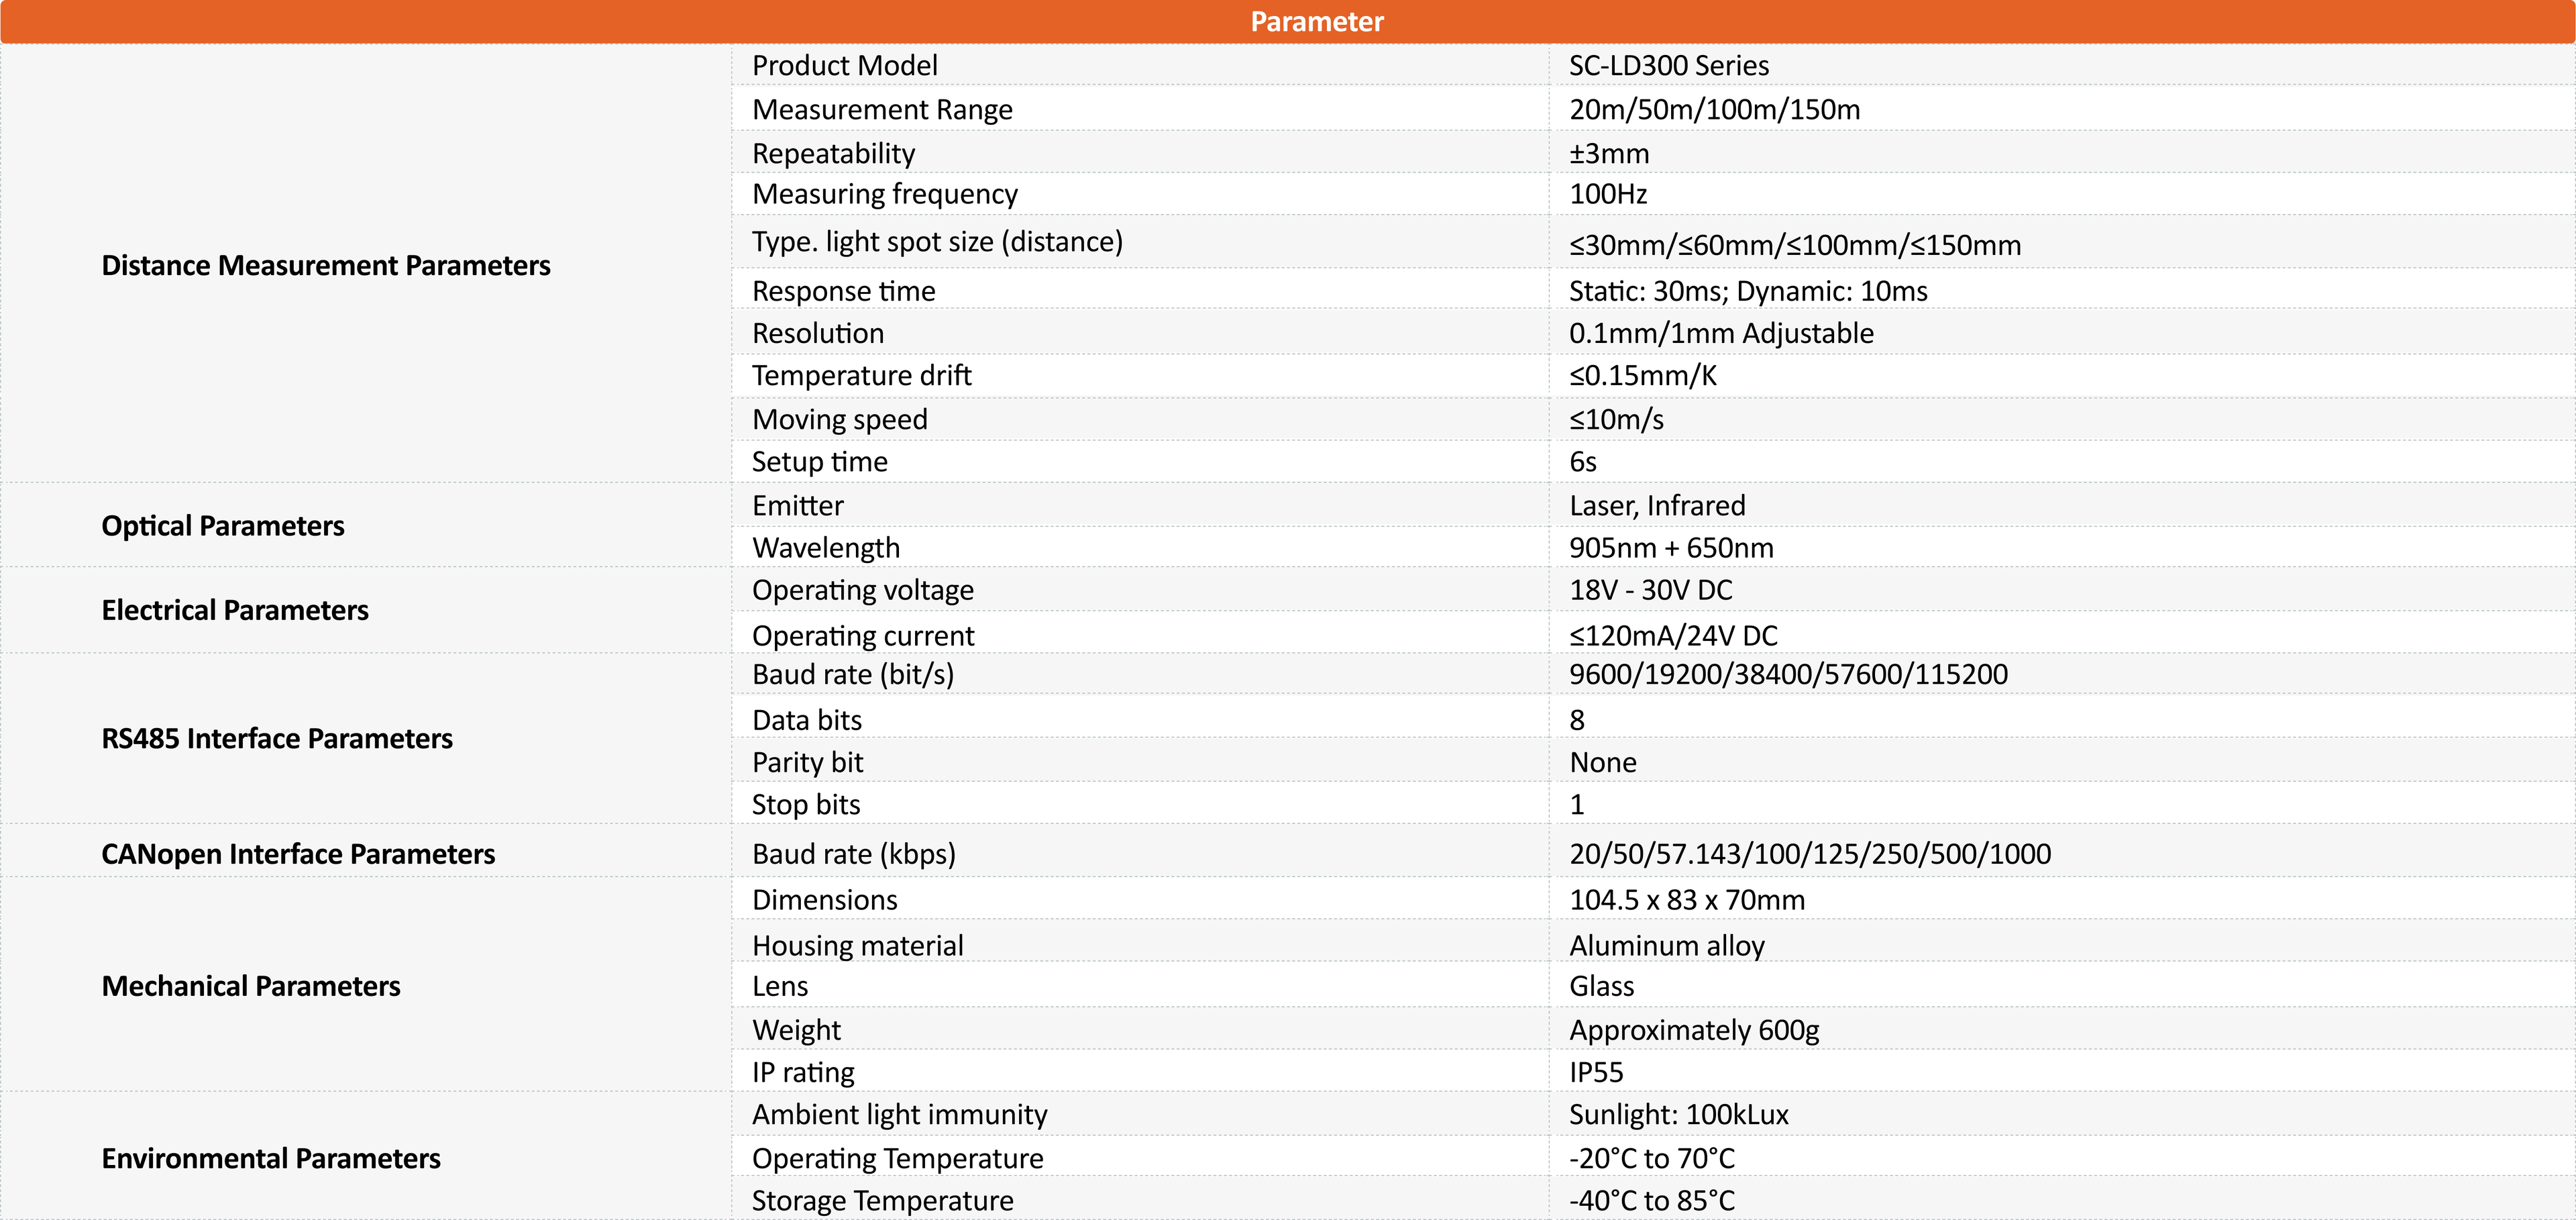This screenshot has width=2576, height=1220.
Task: Select the 20m/50m/100m/150m measurement range value
Action: tap(1714, 110)
